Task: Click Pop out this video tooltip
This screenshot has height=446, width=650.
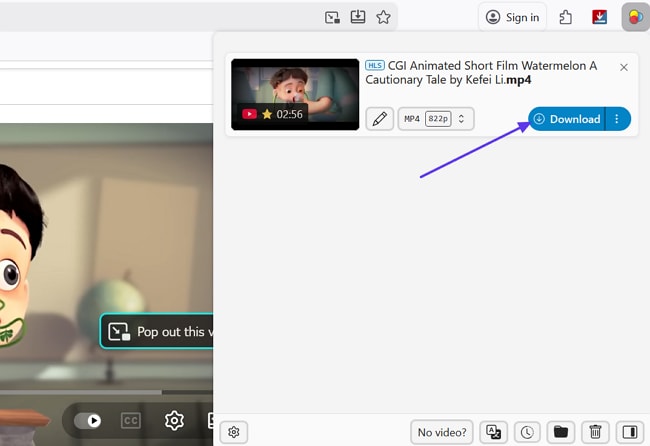Action: (157, 331)
